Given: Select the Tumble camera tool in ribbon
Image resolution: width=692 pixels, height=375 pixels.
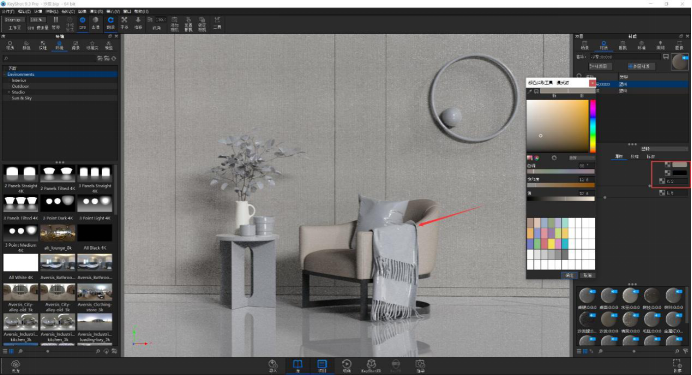Looking at the screenshot, I should pos(110,23).
